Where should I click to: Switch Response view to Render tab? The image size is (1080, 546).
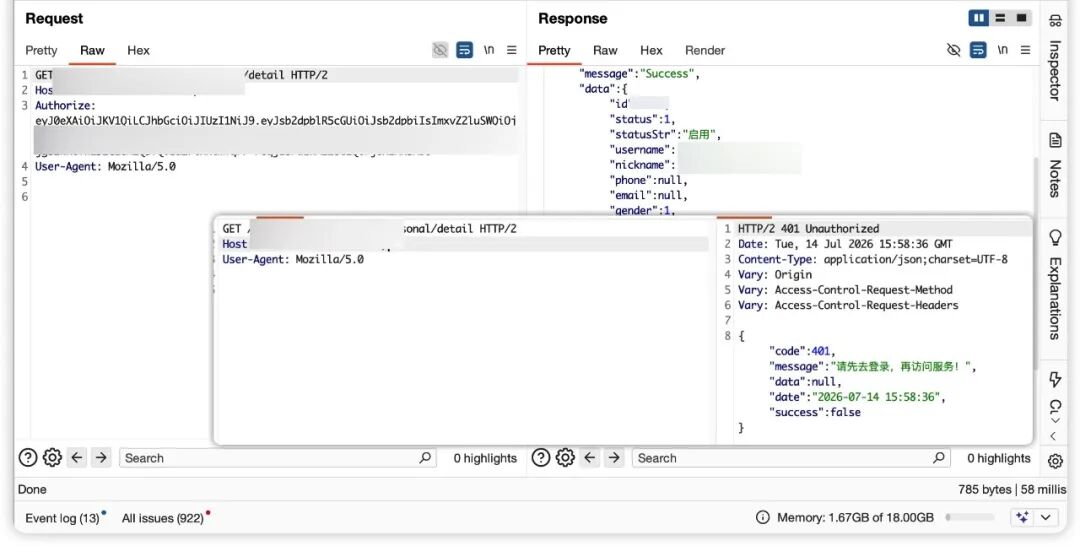pyautogui.click(x=705, y=50)
